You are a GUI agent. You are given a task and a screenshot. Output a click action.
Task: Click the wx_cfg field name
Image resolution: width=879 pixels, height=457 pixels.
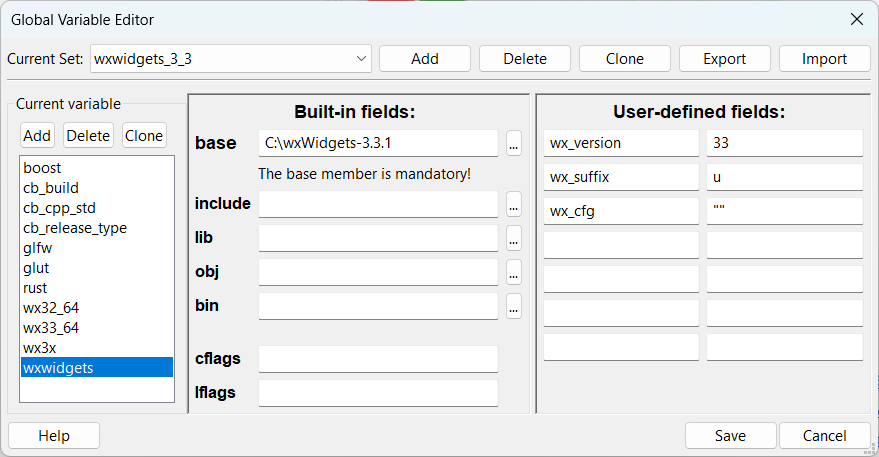point(621,211)
